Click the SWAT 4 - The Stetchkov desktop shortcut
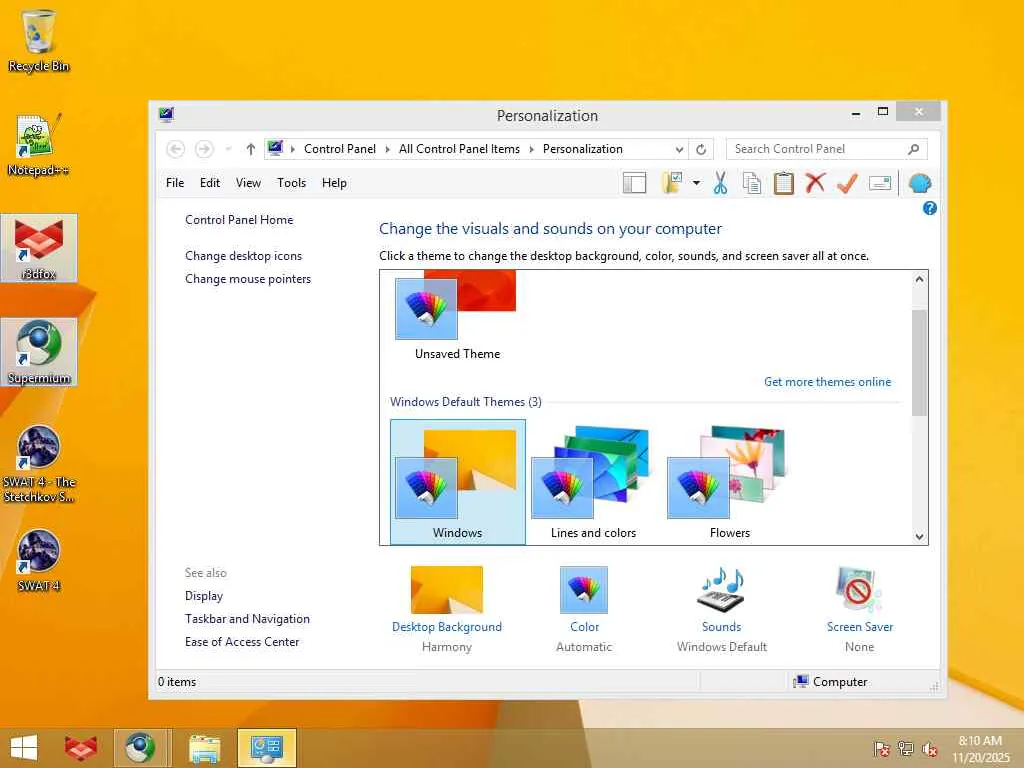 [x=39, y=464]
